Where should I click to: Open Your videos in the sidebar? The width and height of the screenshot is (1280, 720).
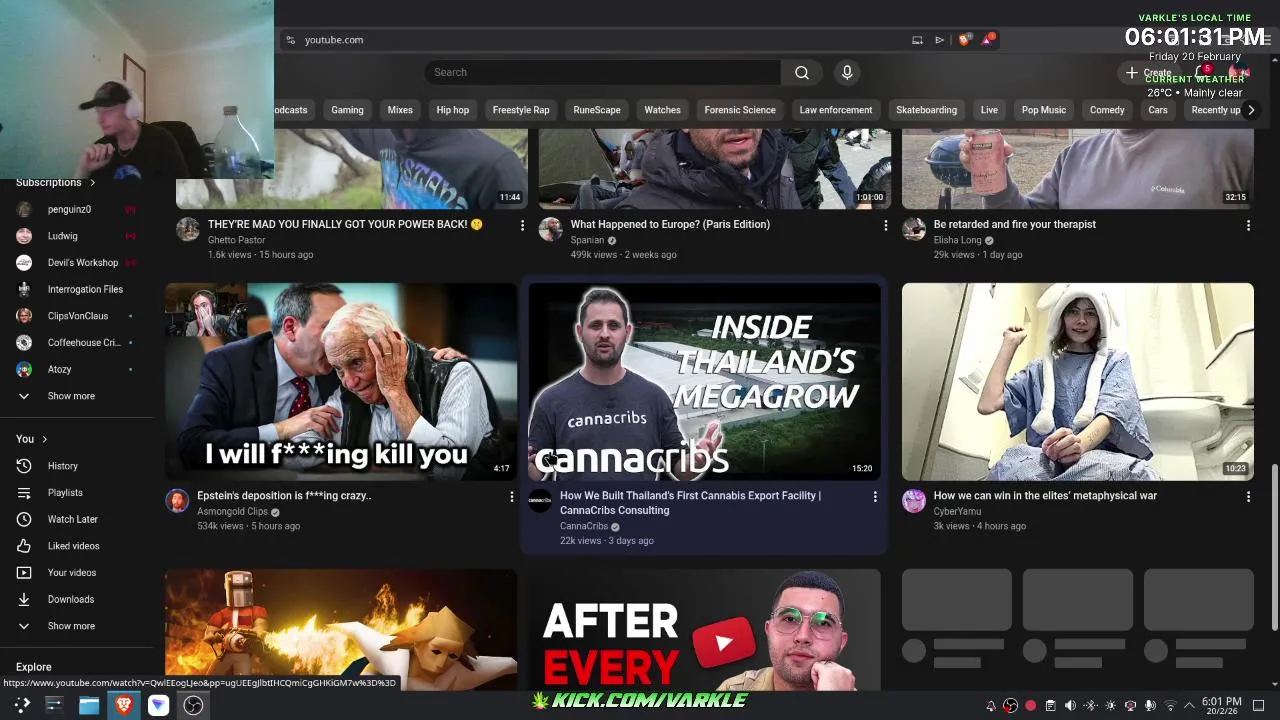pyautogui.click(x=75, y=573)
